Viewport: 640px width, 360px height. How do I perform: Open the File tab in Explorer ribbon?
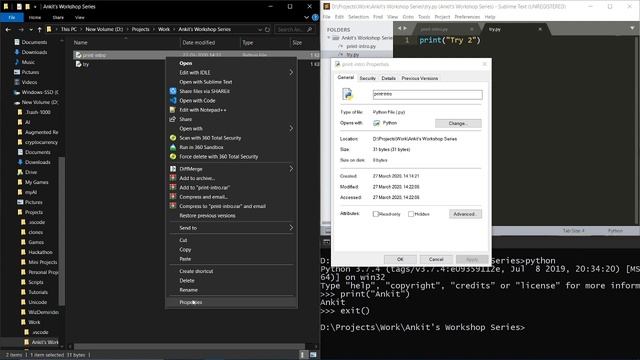point(12,17)
